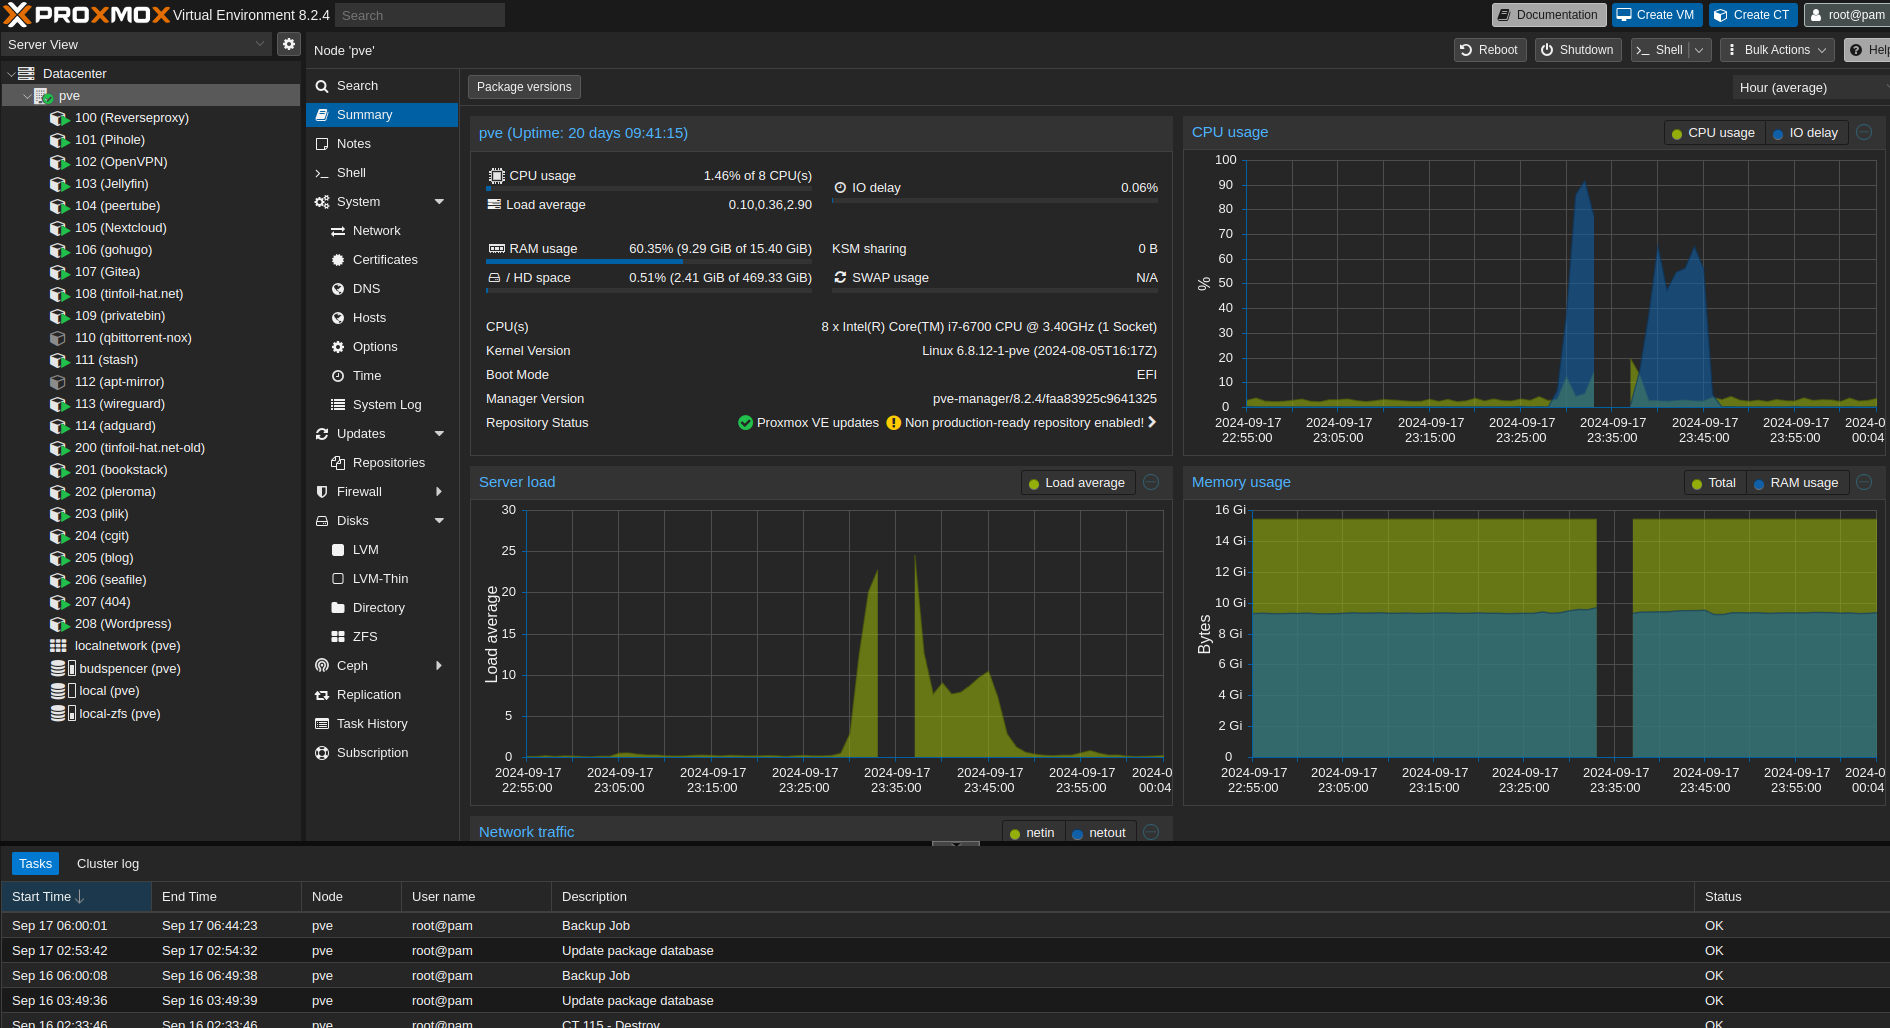Screen dimensions: 1890x1028
Task: Click the Package versions button
Action: click(524, 87)
